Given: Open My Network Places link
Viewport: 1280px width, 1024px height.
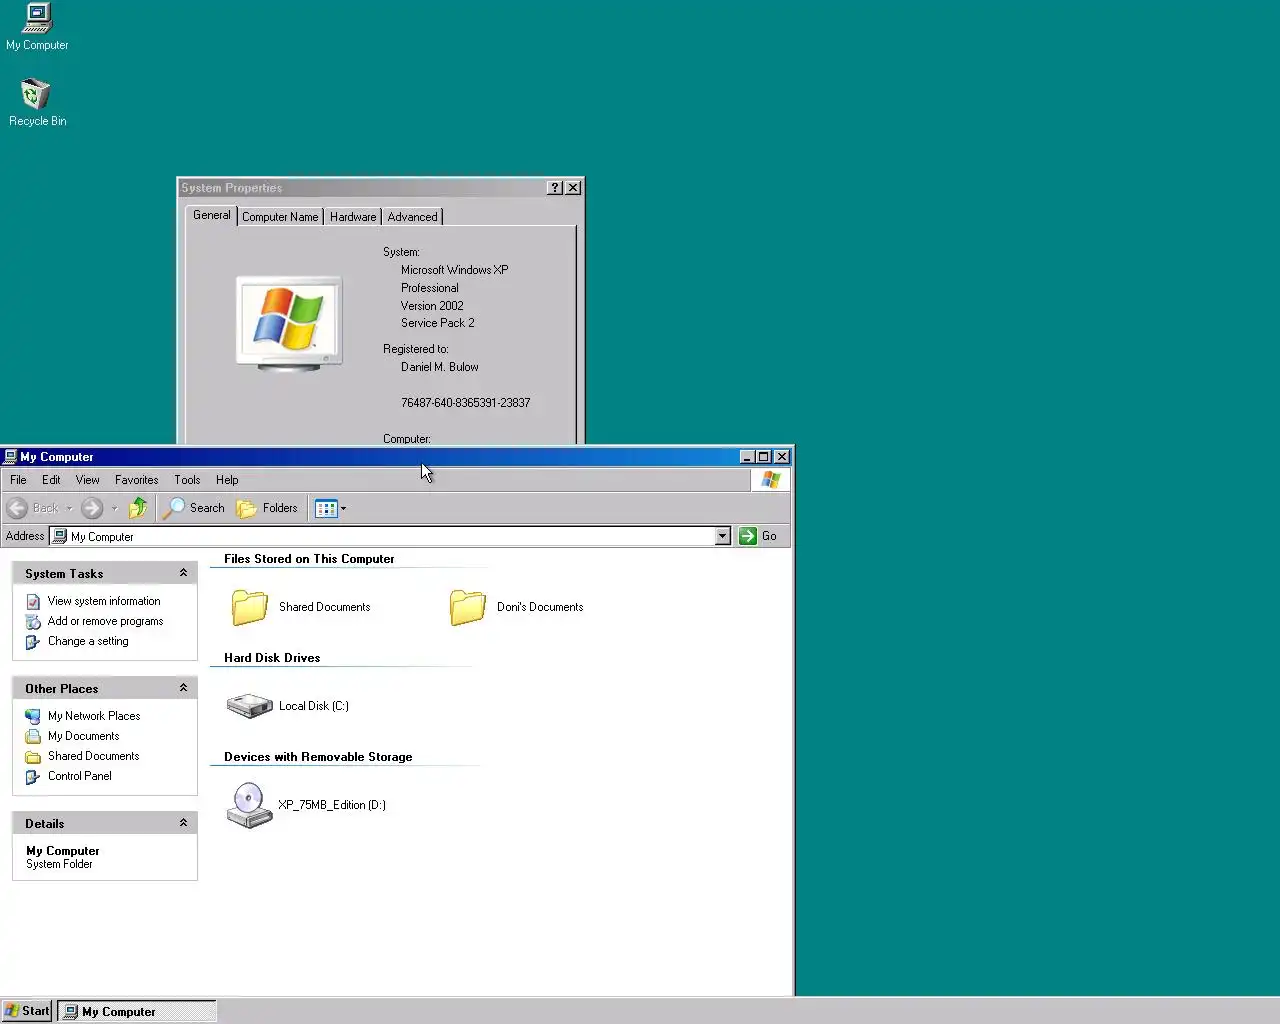Looking at the screenshot, I should coord(94,716).
